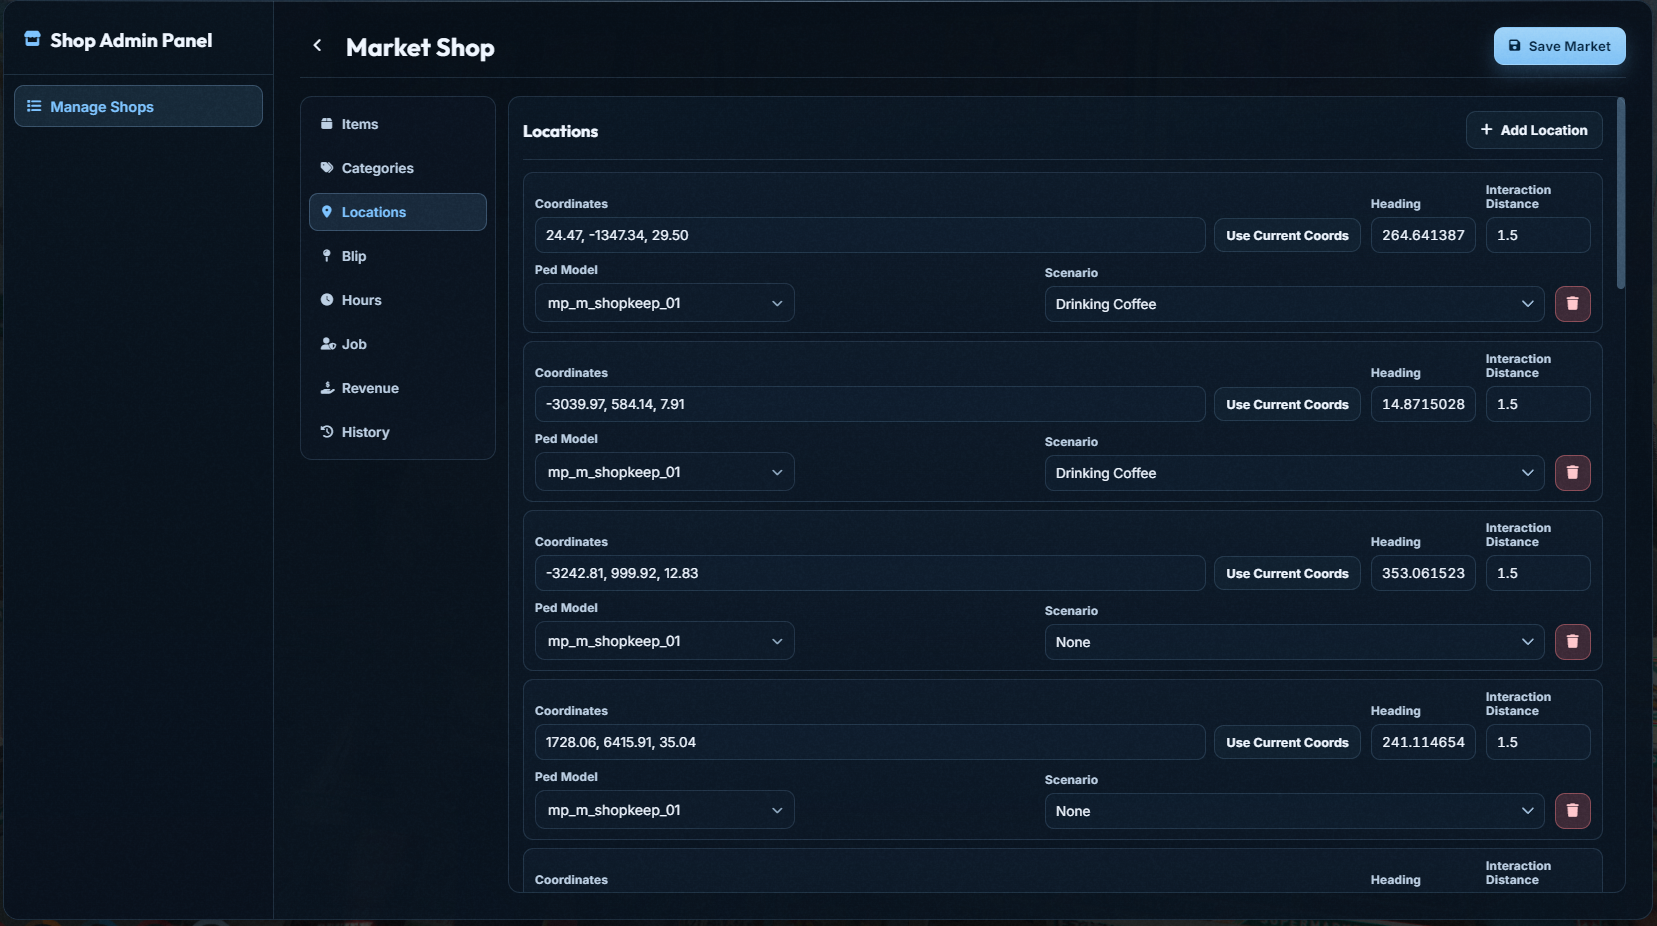Edit heading field 241.114654

(x=1423, y=742)
